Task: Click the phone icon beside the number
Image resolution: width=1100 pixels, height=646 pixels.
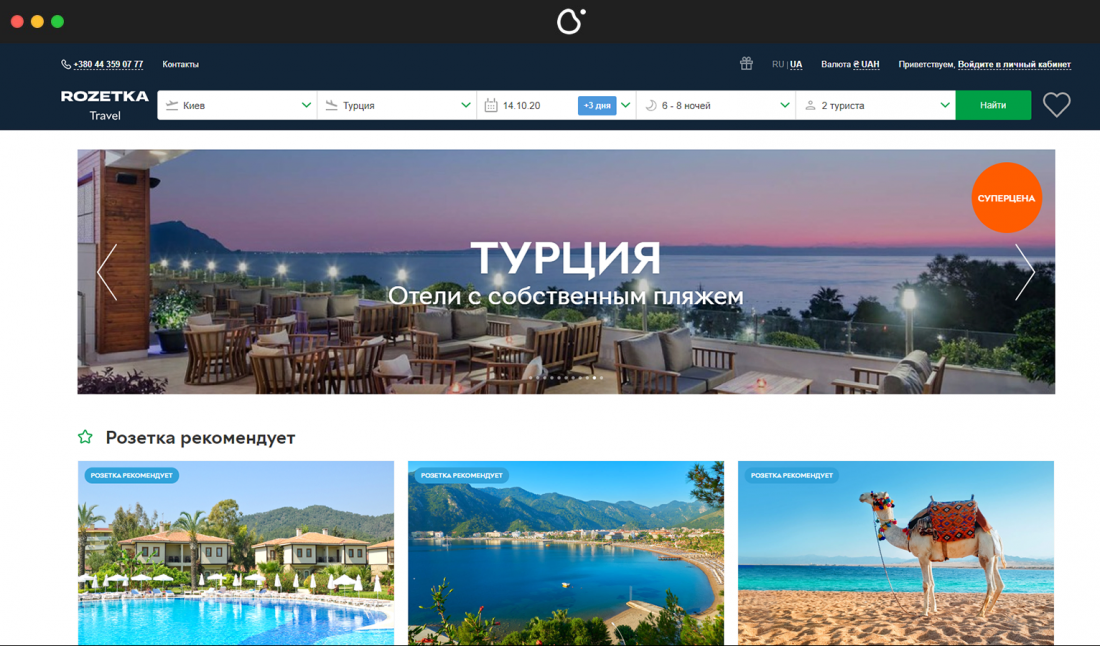Action: point(66,64)
